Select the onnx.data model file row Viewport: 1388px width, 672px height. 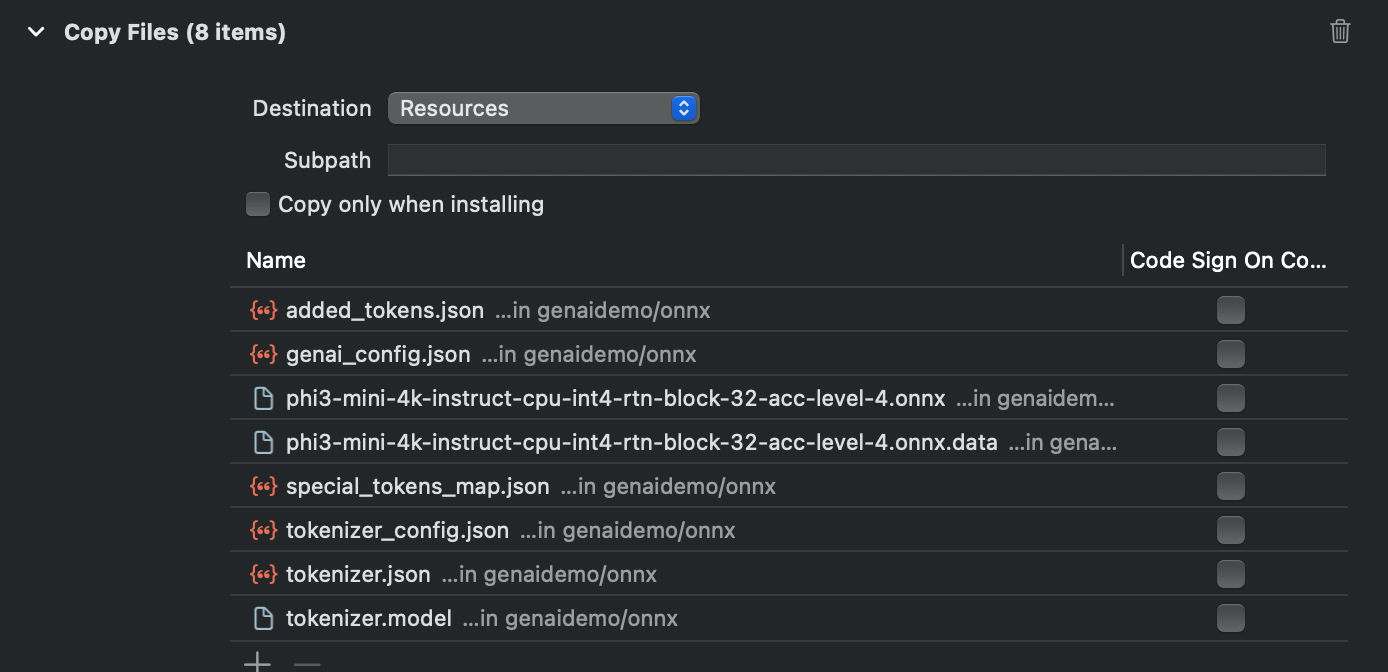(641, 443)
